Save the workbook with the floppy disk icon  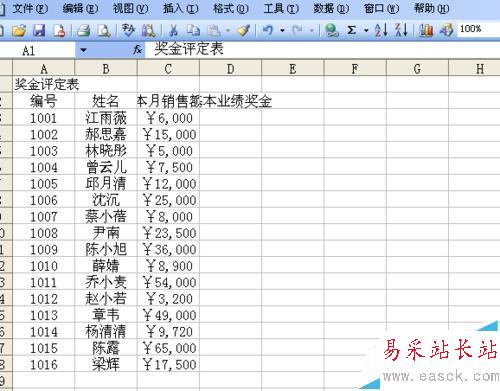coord(39,30)
